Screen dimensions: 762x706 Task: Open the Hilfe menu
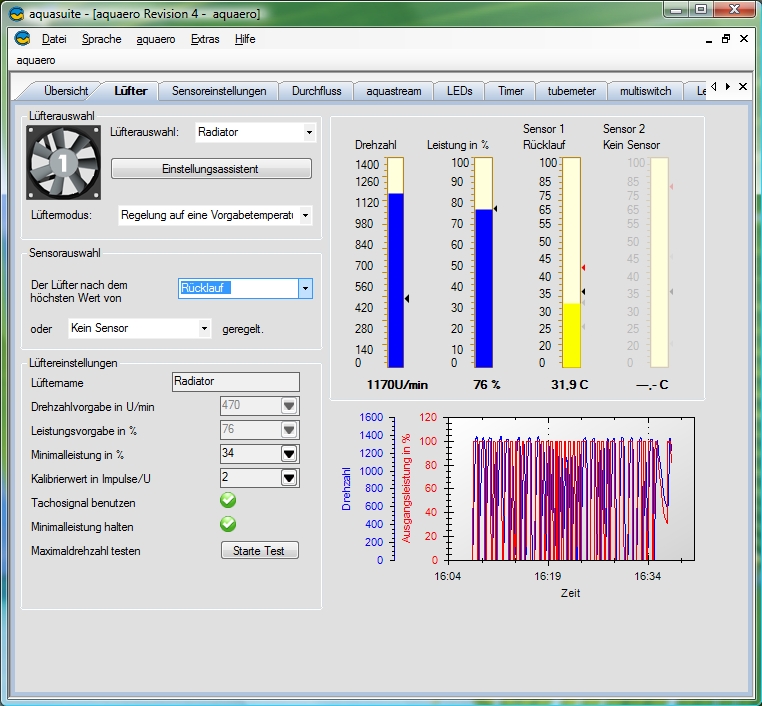pyautogui.click(x=245, y=39)
